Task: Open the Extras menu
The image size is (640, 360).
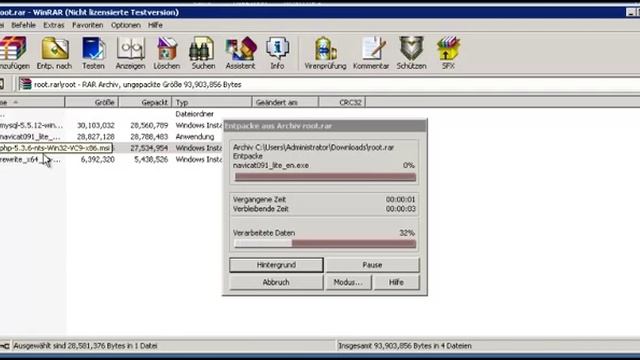Action: [53, 25]
